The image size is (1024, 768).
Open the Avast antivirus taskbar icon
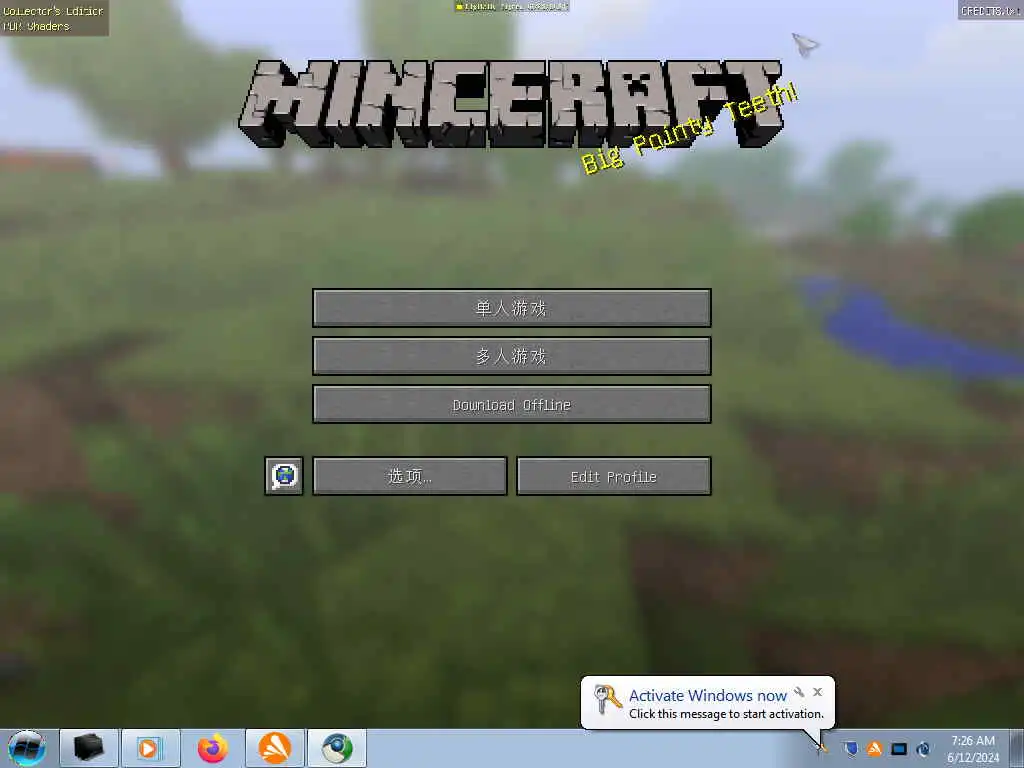(275, 748)
